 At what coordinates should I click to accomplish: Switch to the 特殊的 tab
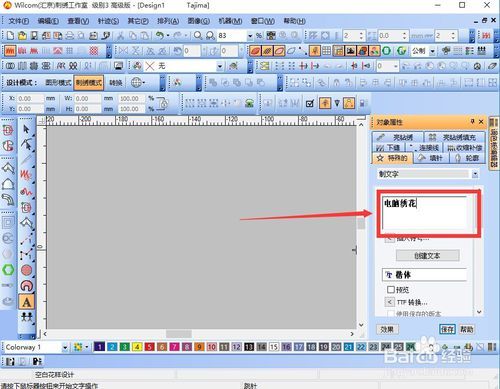coord(392,158)
